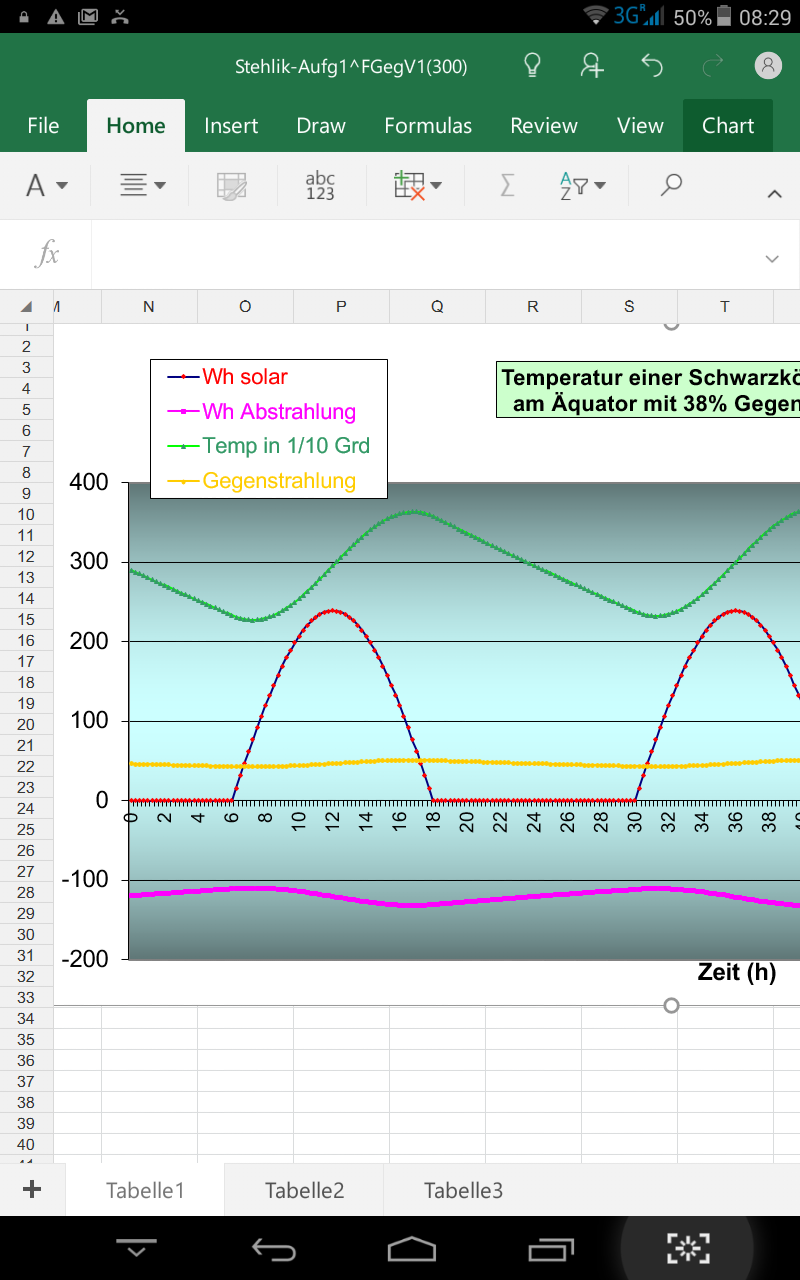Switch to the Insert tab
Image resolution: width=800 pixels, height=1280 pixels.
(x=231, y=126)
